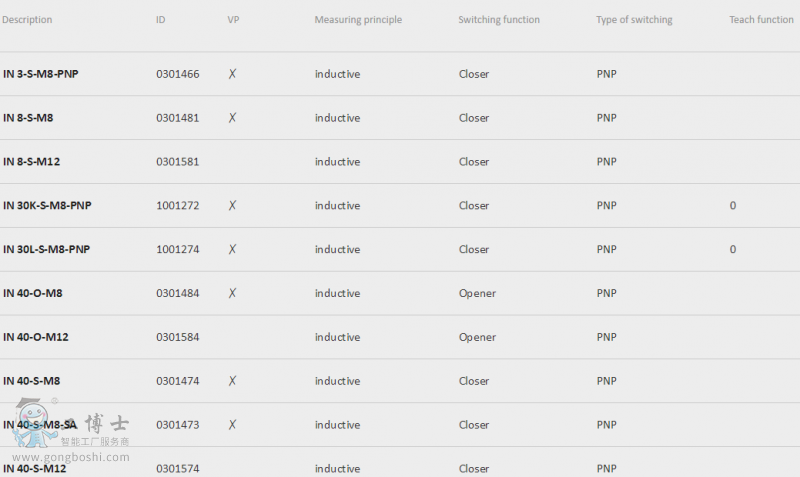Select the IN 40-O-M12 product name
The height and width of the screenshot is (477, 800).
36,337
